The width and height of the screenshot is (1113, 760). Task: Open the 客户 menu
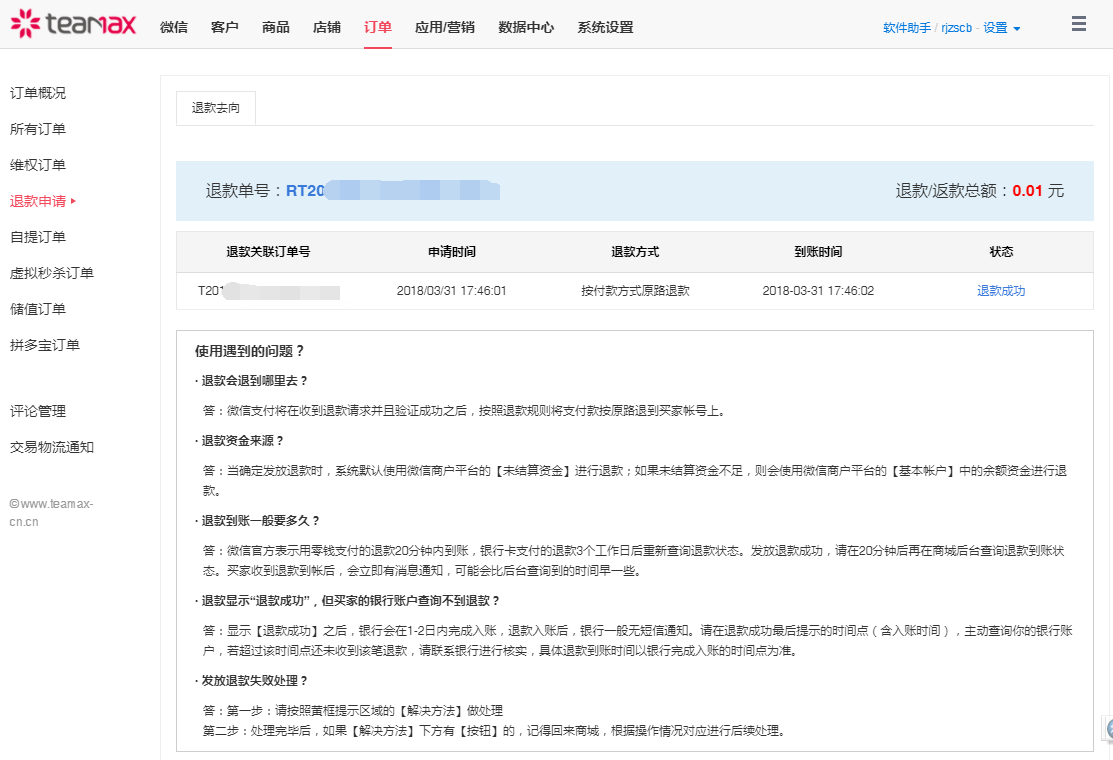[224, 27]
